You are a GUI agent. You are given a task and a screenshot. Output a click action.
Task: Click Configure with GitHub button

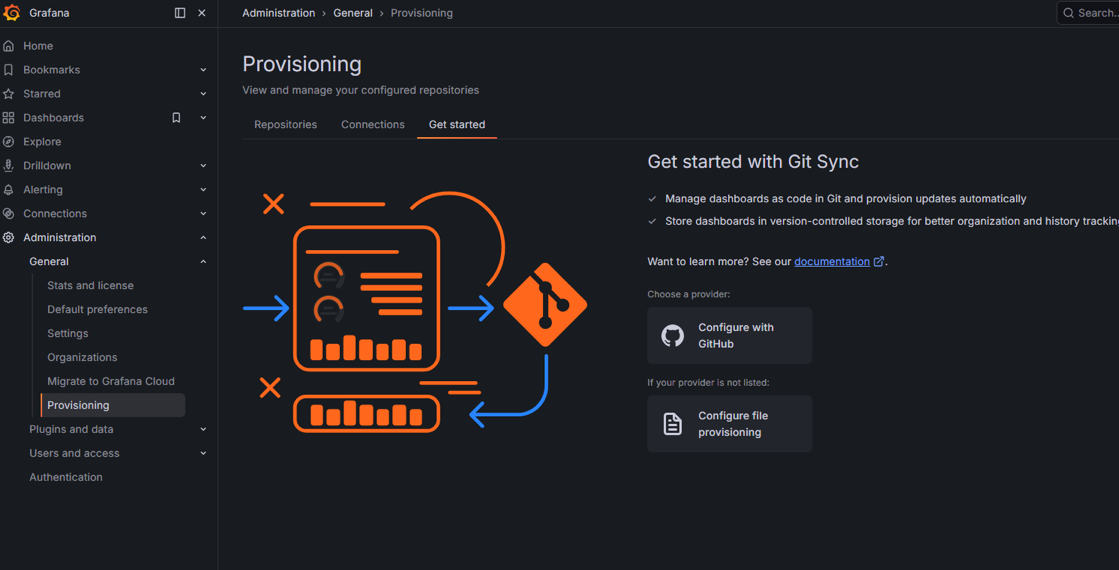point(729,336)
